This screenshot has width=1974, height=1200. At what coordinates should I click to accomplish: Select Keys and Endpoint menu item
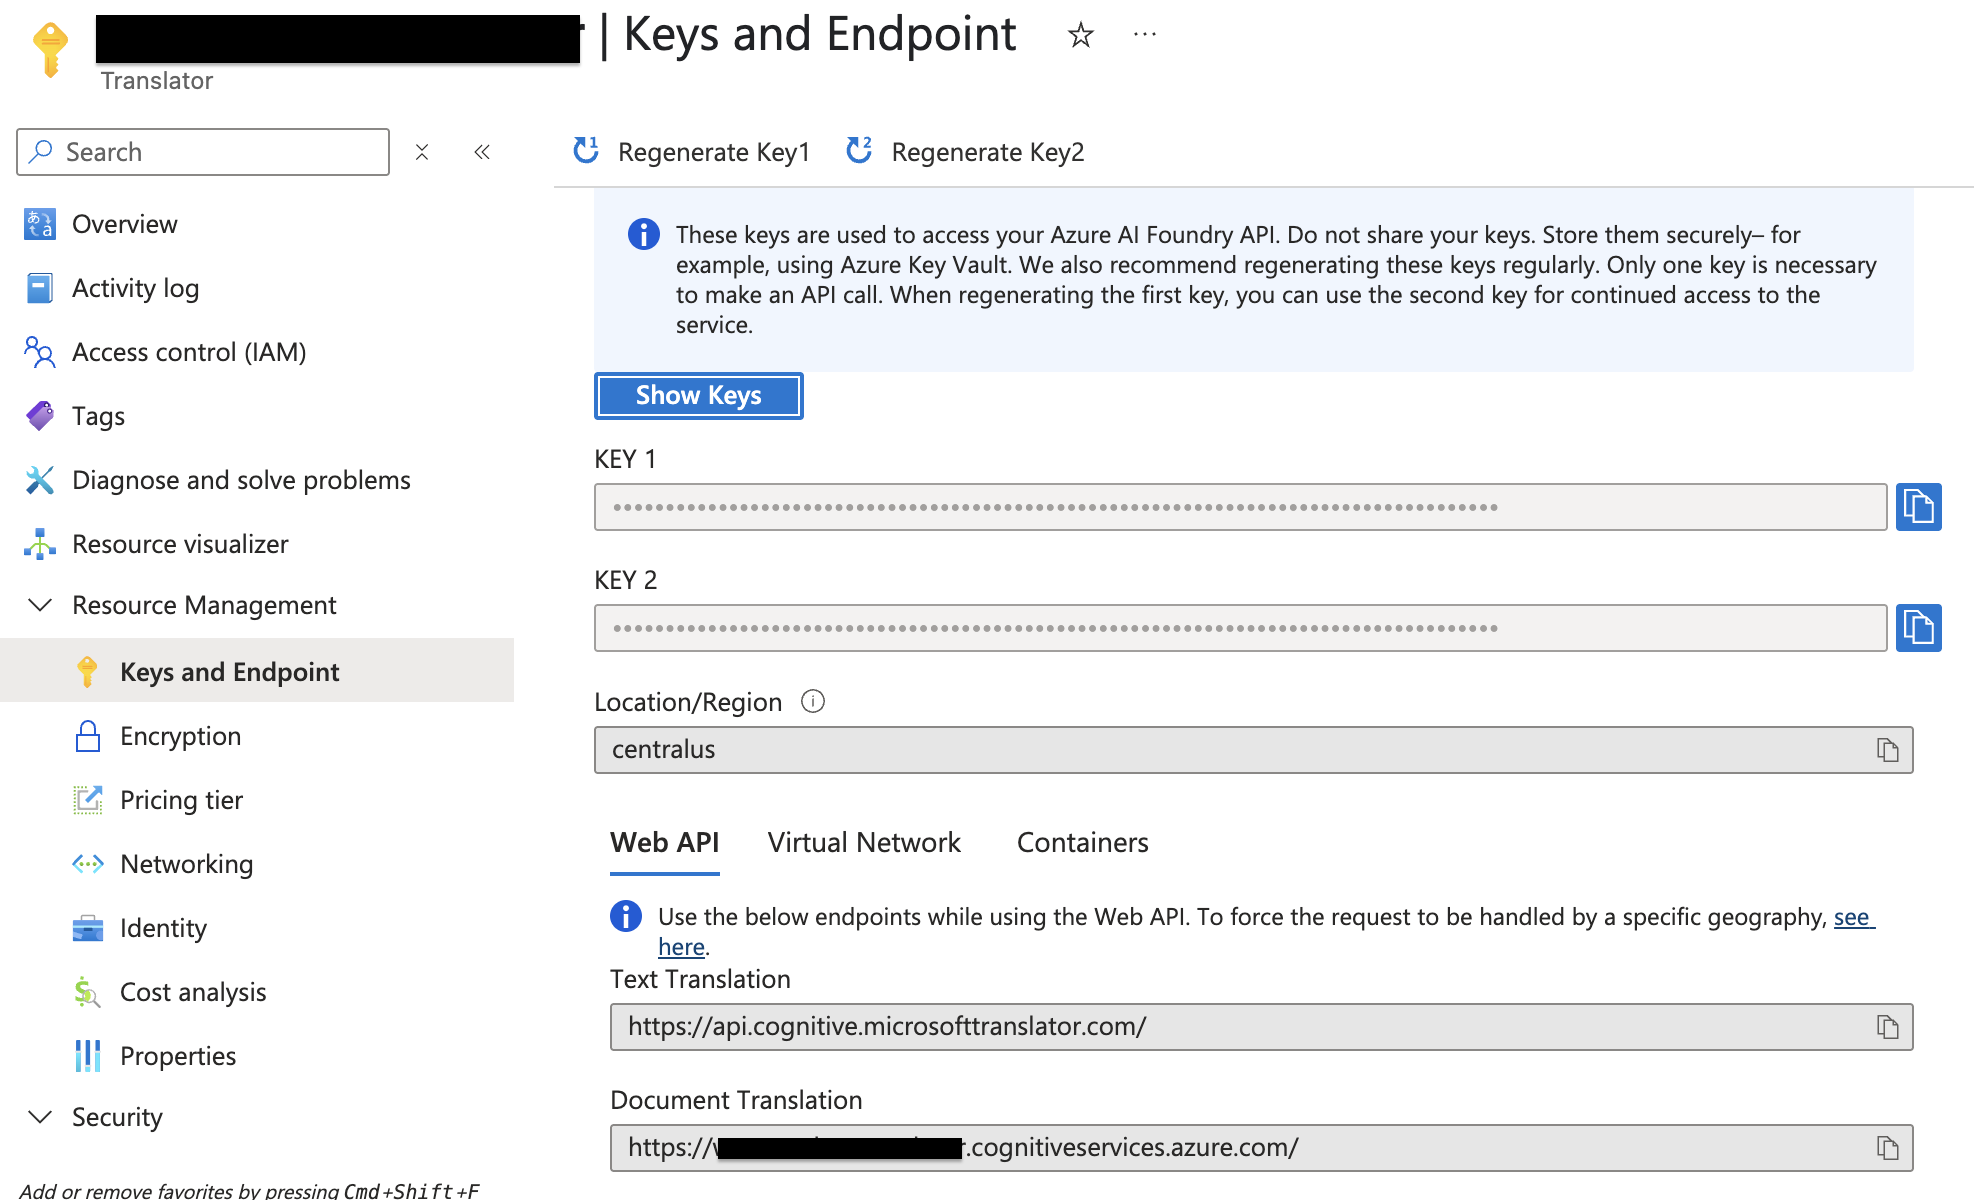tap(257, 672)
